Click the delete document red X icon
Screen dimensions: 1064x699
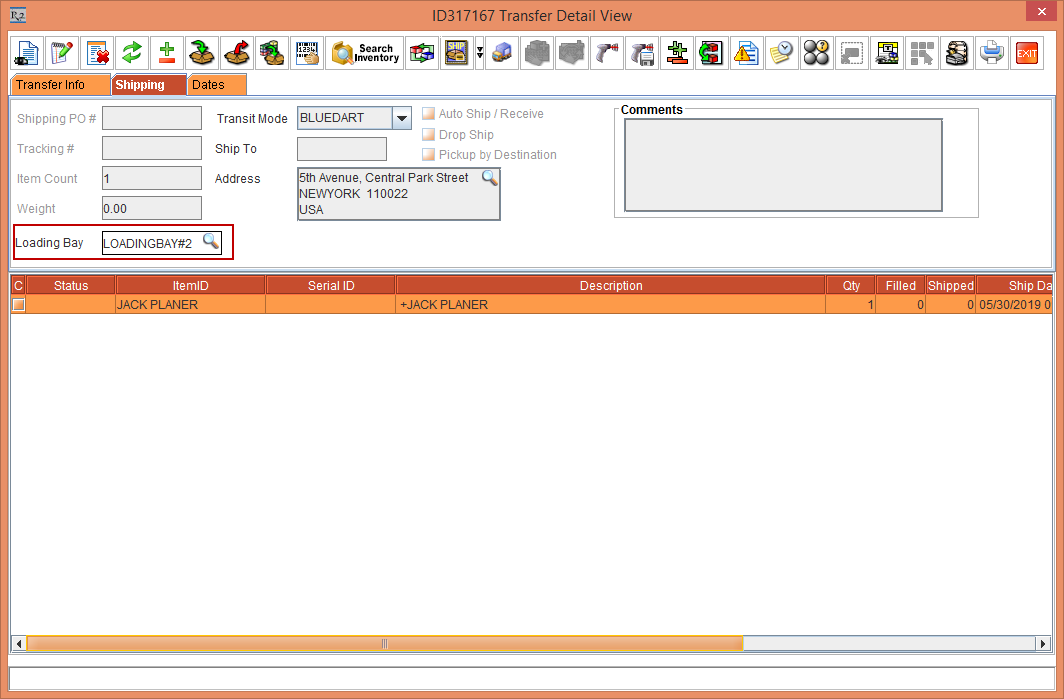(97, 53)
